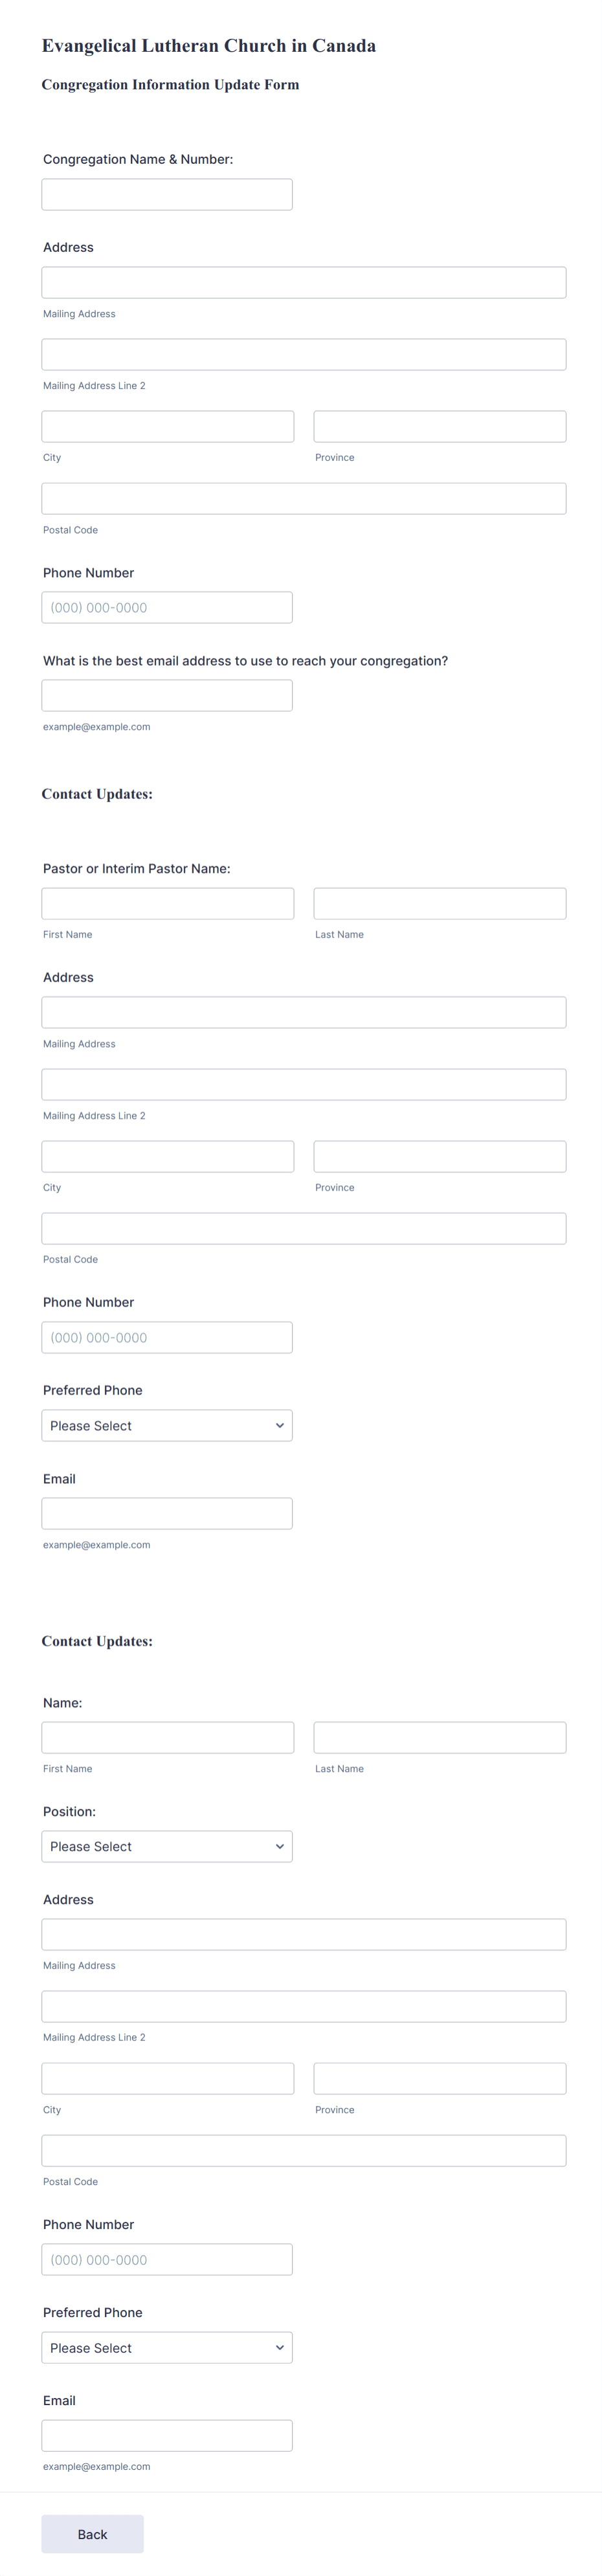Click the Back button
The image size is (602, 2576).
(x=92, y=2534)
